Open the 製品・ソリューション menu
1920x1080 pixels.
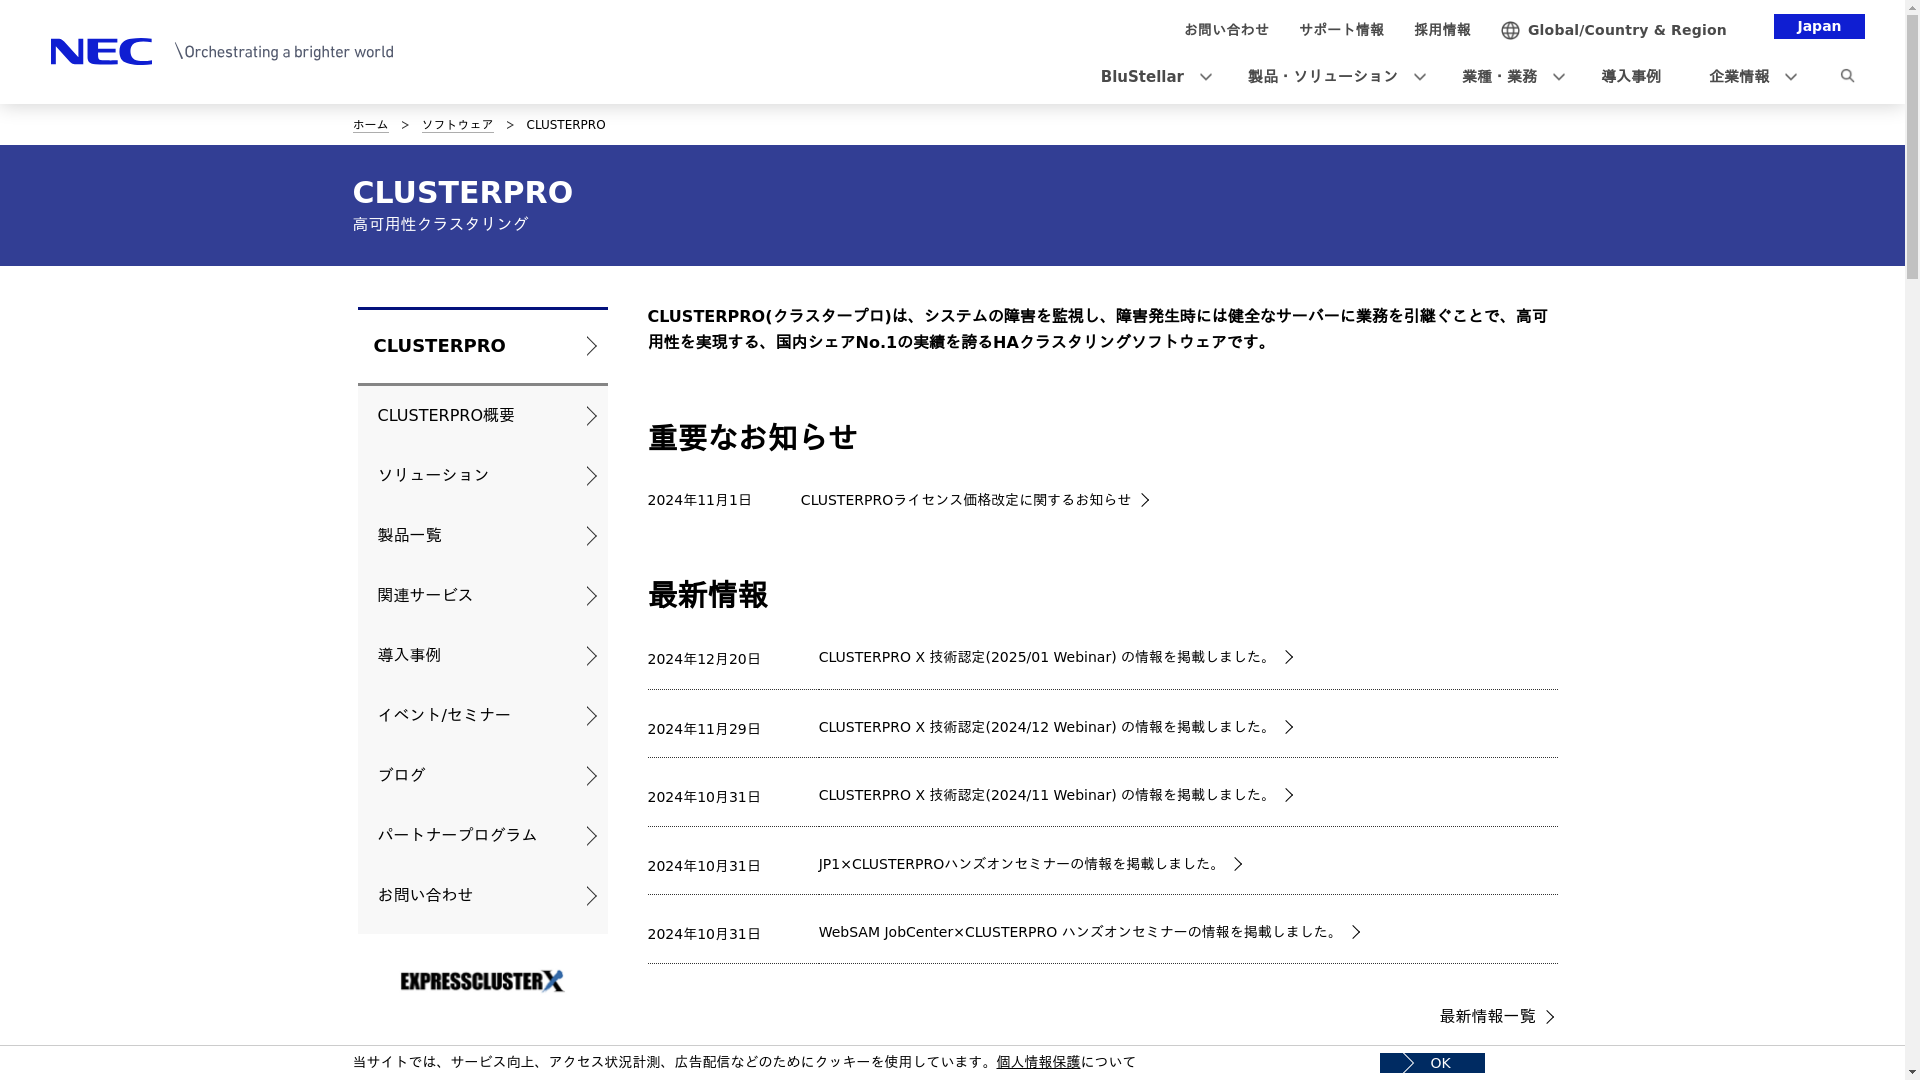click(1322, 77)
